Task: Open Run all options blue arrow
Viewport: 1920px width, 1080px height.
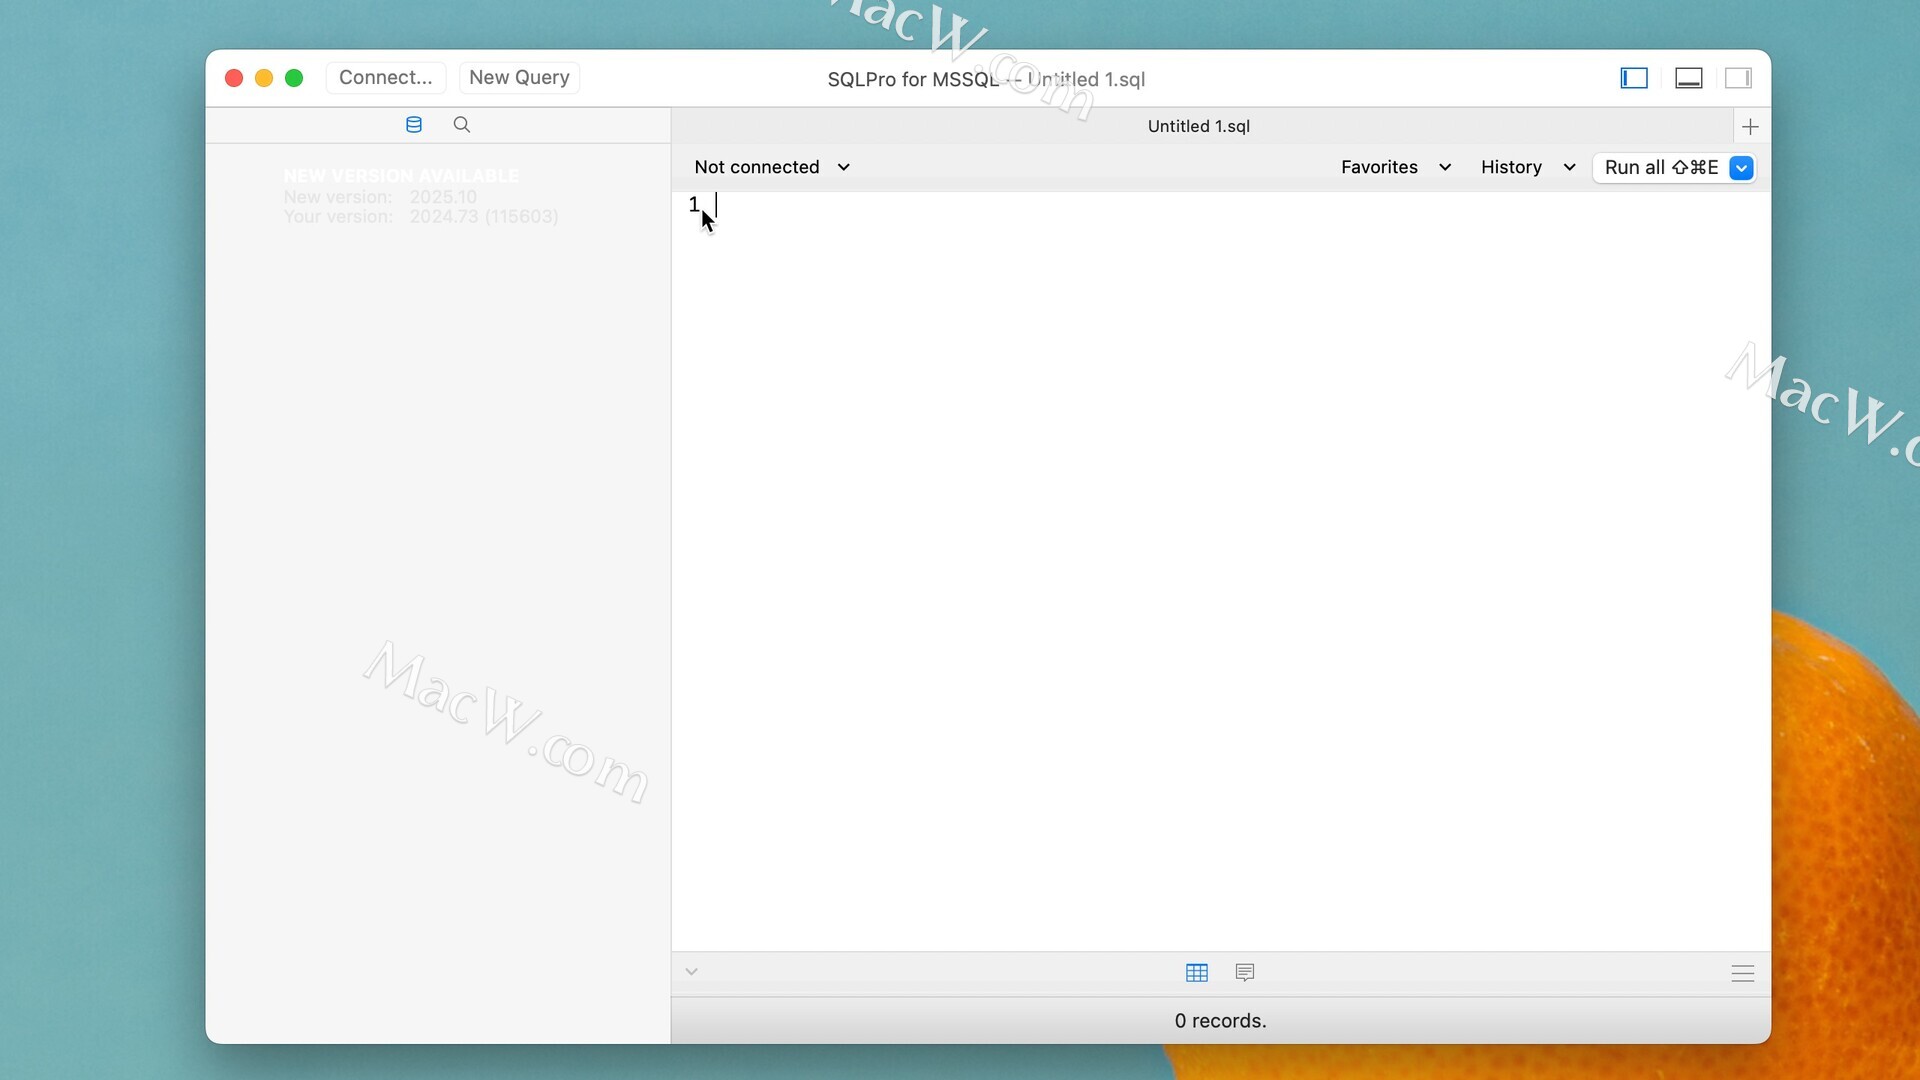Action: click(x=1741, y=168)
